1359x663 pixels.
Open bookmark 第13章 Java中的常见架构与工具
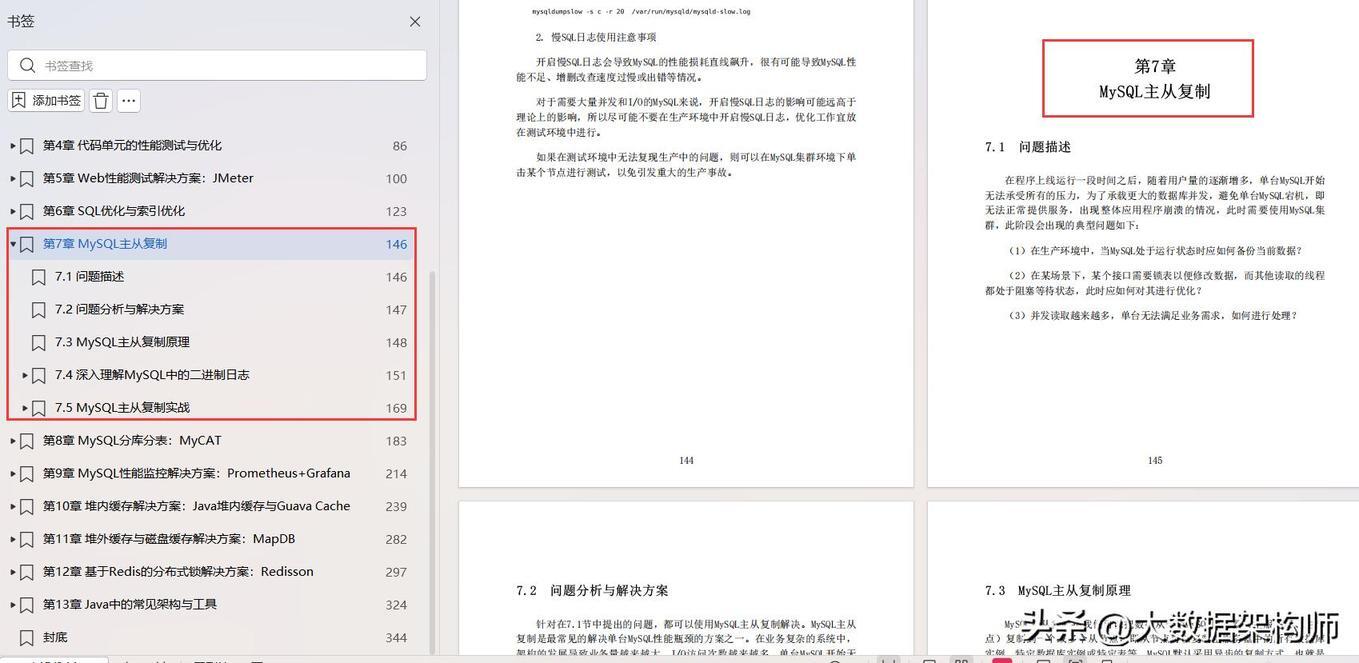[x=130, y=605]
